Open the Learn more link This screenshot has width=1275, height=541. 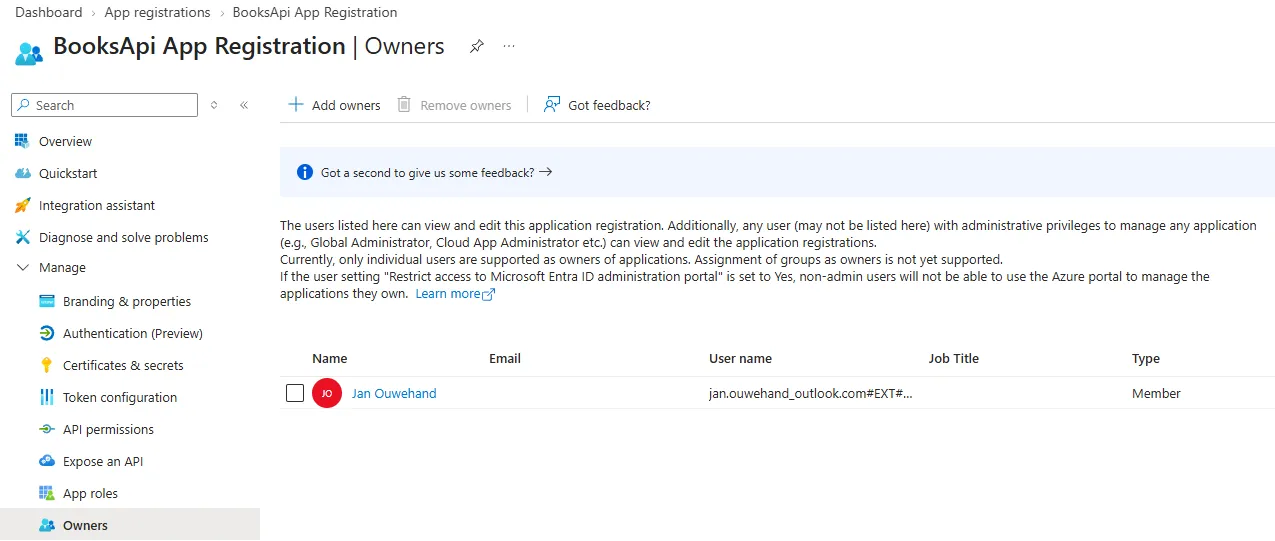pyautogui.click(x=448, y=294)
